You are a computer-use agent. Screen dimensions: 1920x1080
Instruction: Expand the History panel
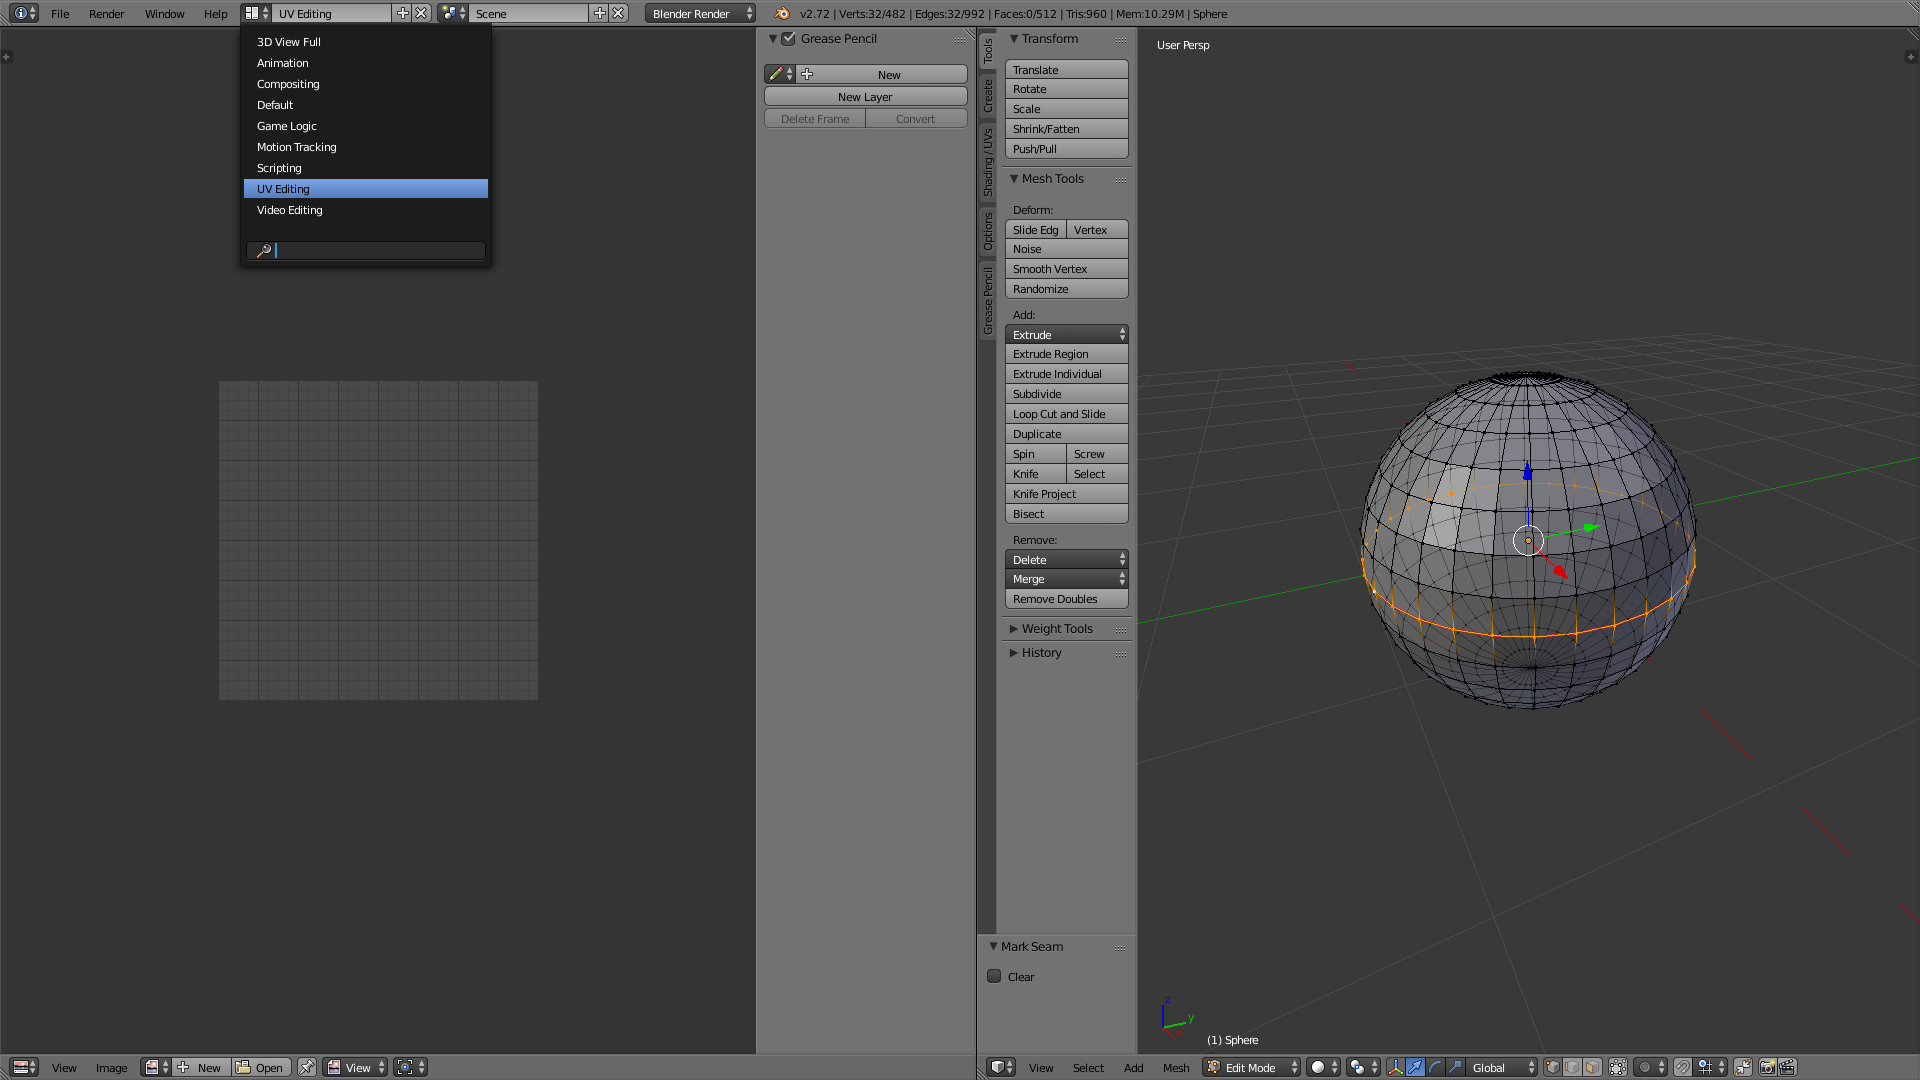pyautogui.click(x=1040, y=653)
